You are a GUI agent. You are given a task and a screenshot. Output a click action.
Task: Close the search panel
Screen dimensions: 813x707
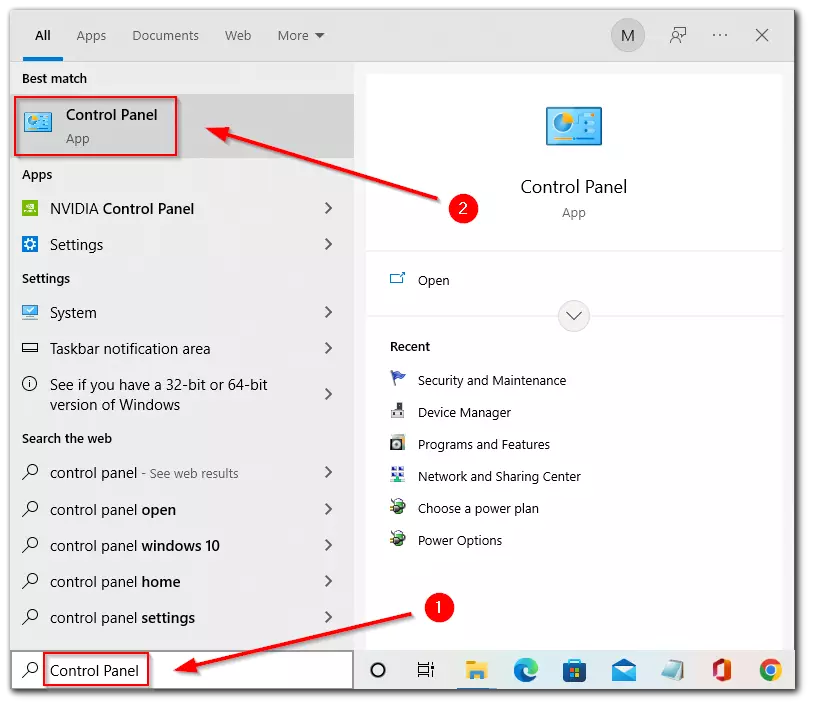762,35
